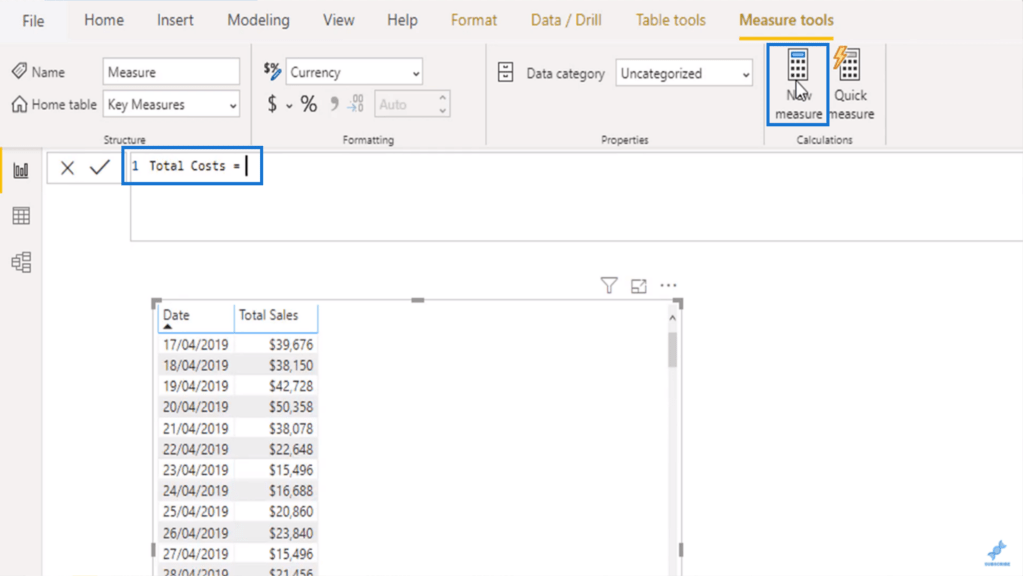Switch to the View tab

tap(338, 20)
